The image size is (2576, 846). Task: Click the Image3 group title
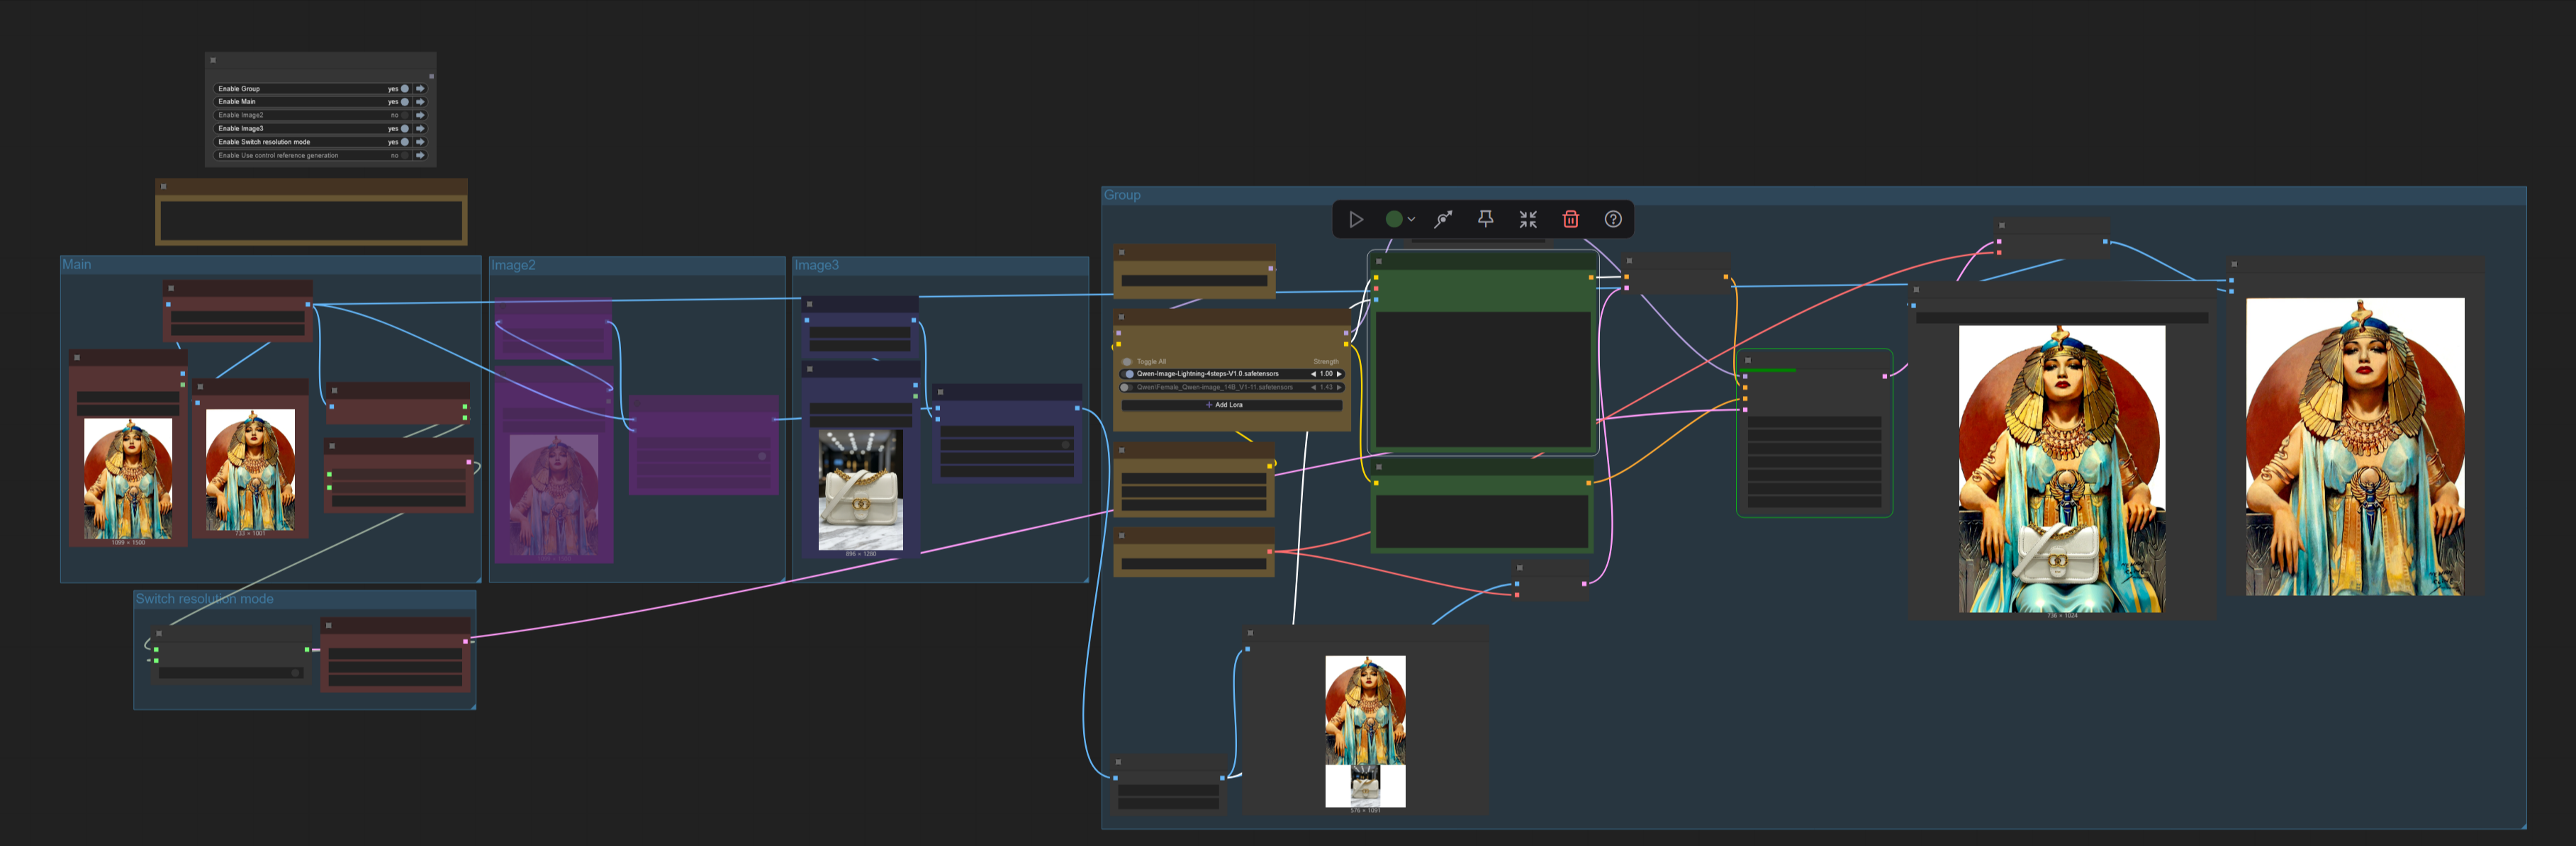pyautogui.click(x=816, y=265)
